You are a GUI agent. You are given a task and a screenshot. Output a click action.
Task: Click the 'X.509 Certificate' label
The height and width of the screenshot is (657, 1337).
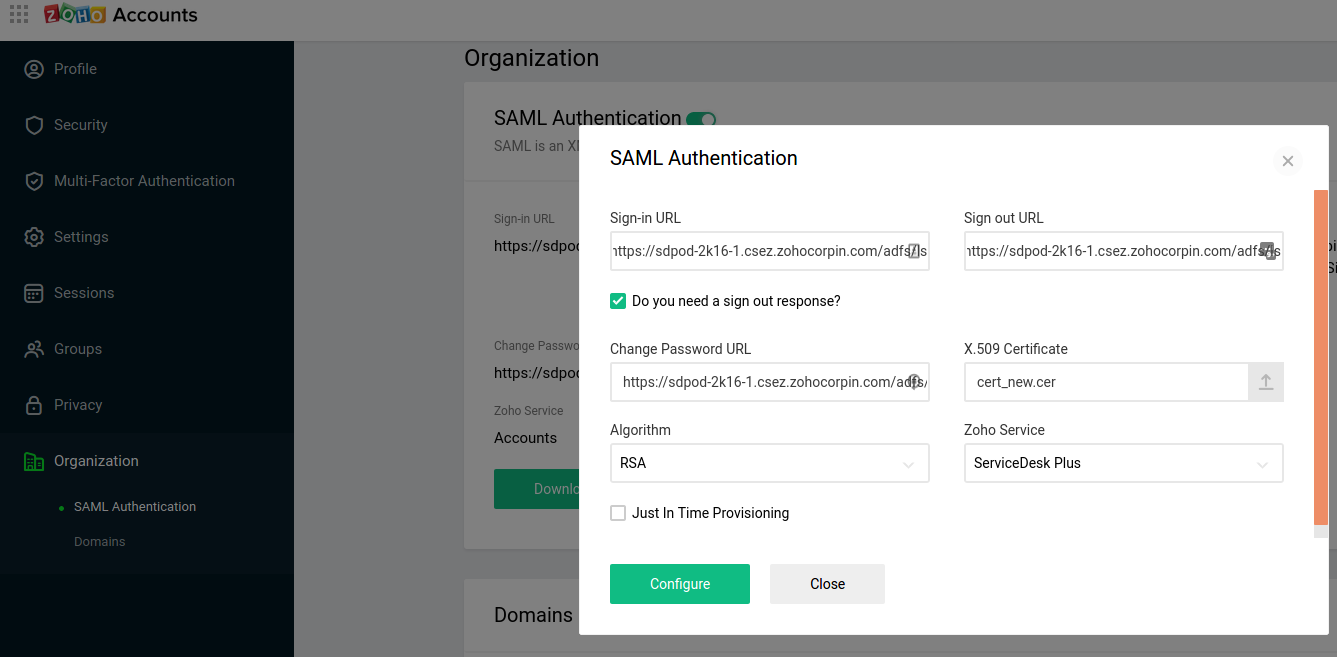1016,349
